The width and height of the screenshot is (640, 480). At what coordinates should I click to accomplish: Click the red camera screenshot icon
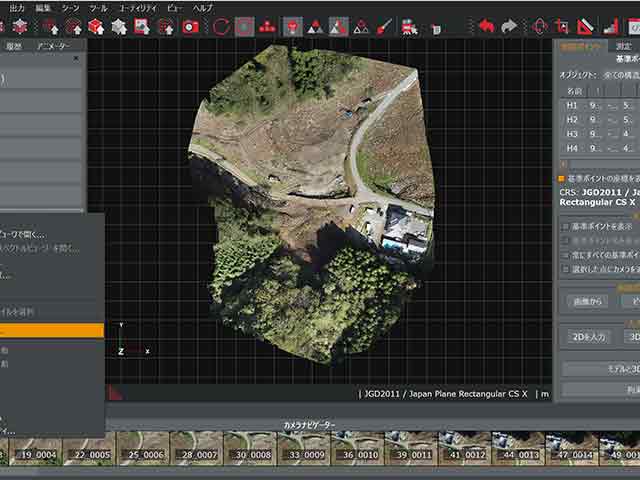[190, 27]
